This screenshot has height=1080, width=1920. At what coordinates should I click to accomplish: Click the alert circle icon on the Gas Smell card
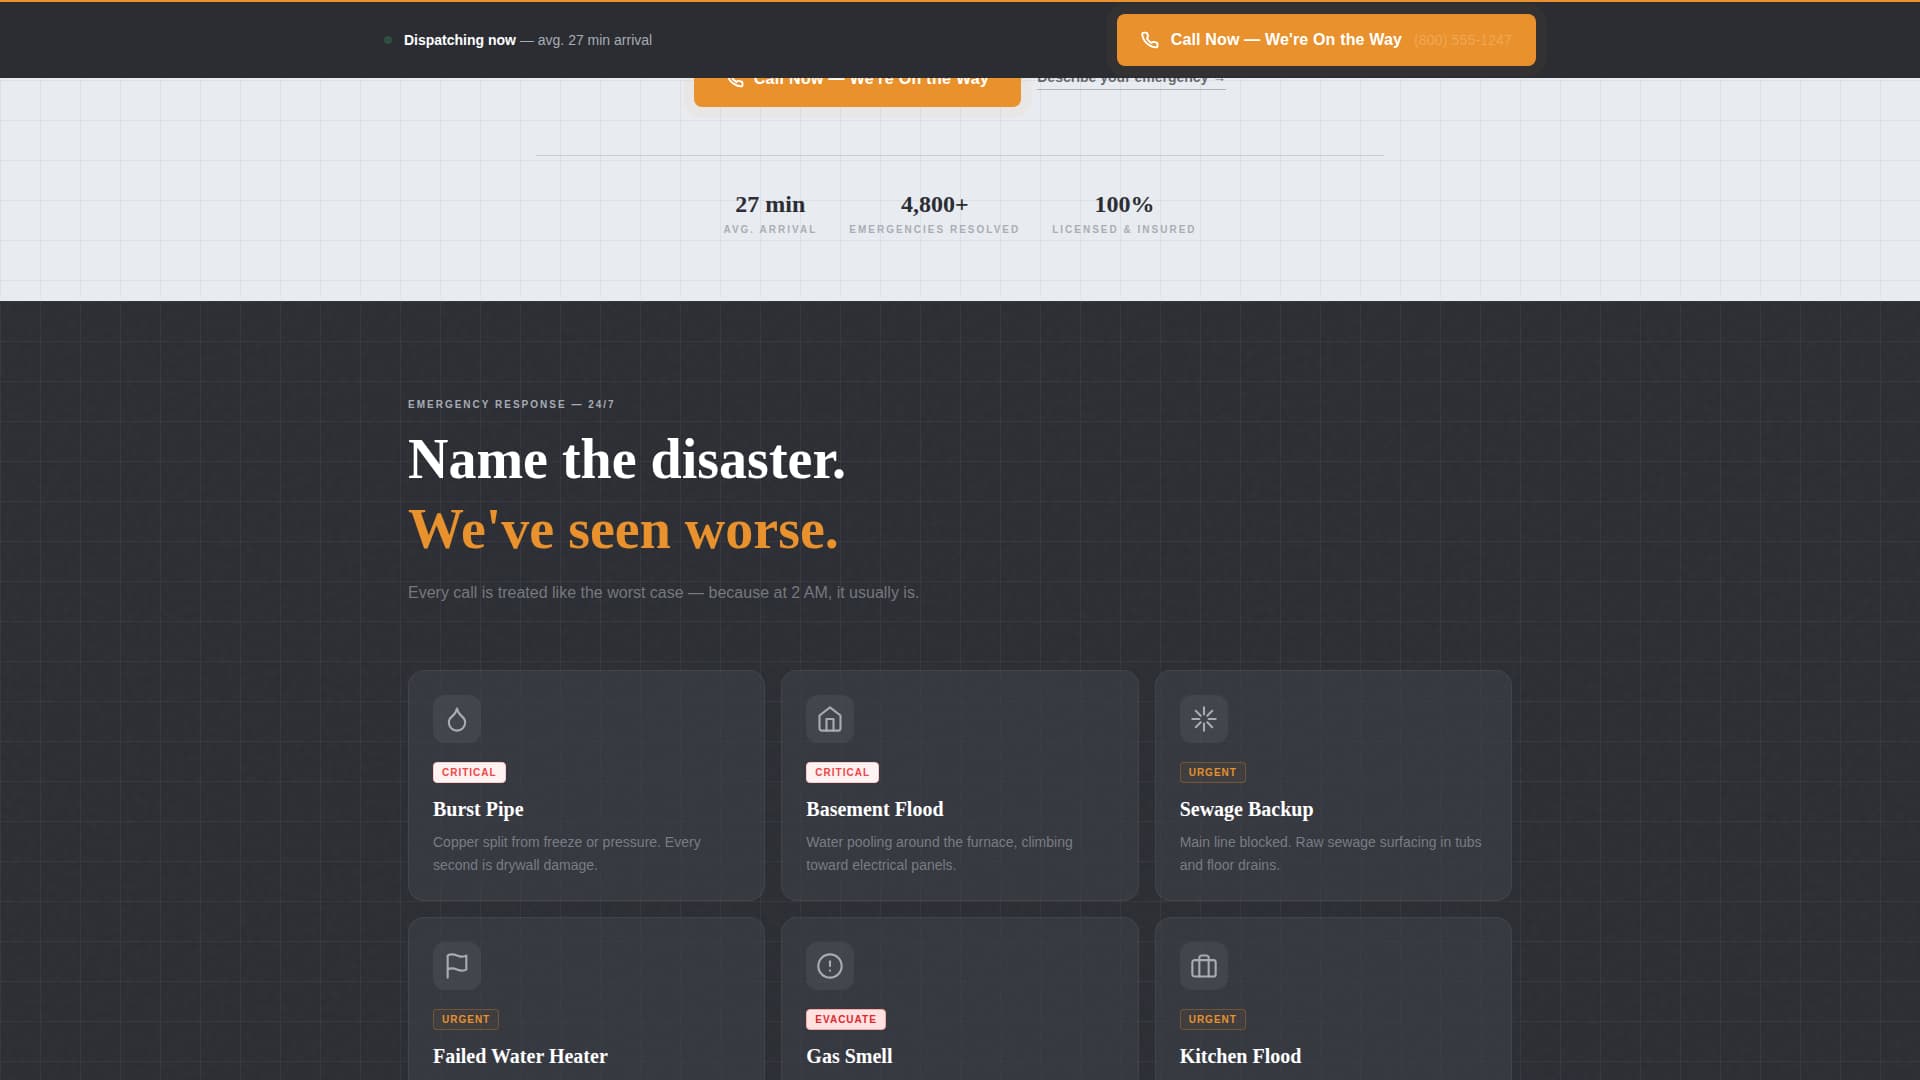click(830, 966)
